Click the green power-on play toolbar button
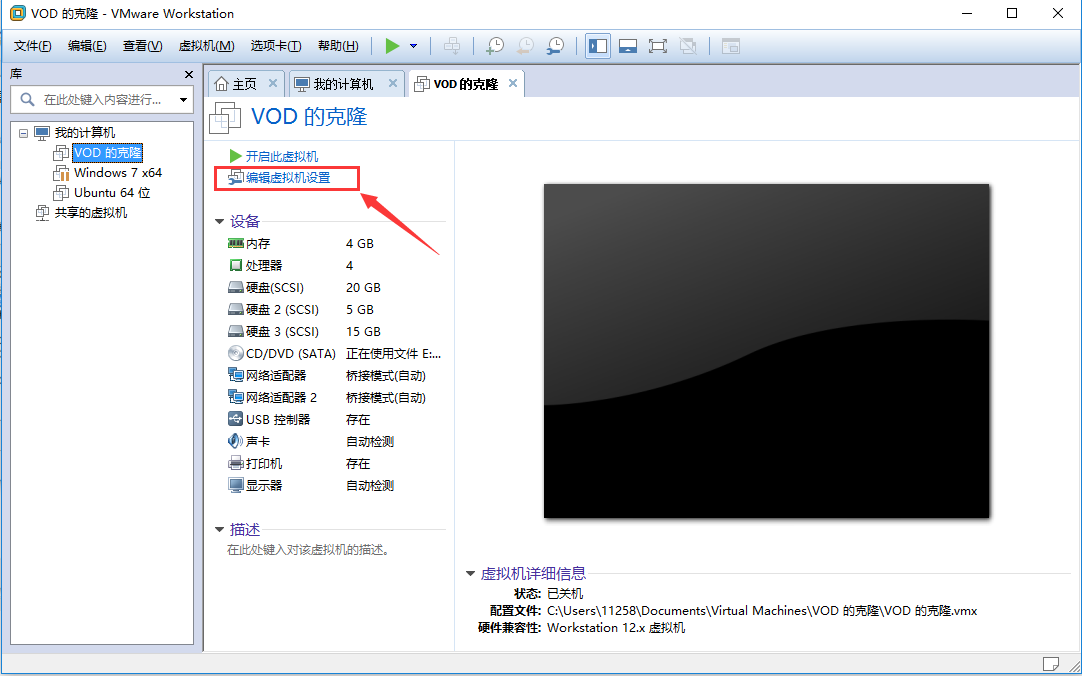The width and height of the screenshot is (1082, 676). pyautogui.click(x=392, y=46)
